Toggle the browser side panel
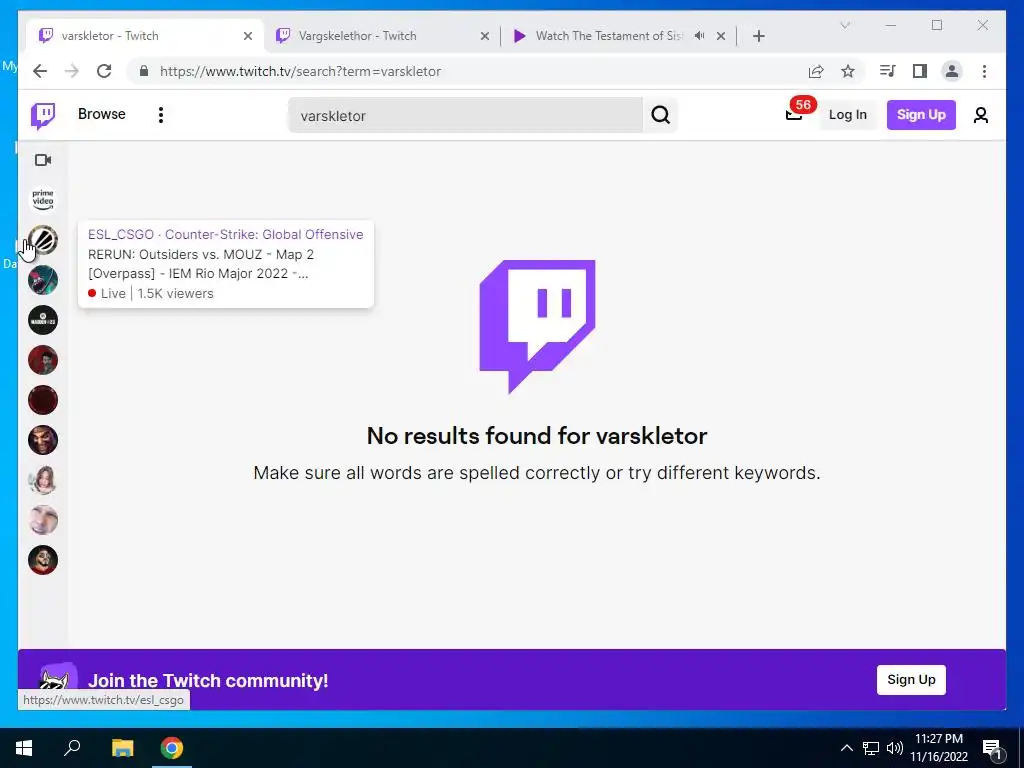The width and height of the screenshot is (1024, 768). (920, 71)
